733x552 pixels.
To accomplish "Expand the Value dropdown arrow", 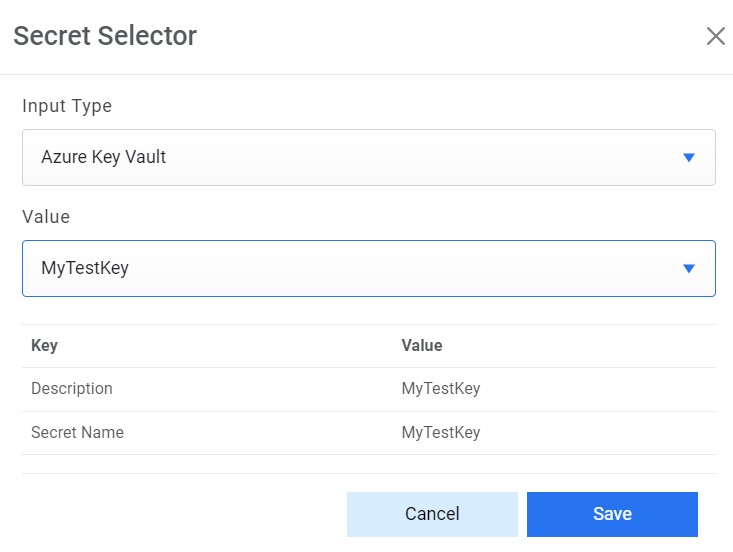I will [688, 268].
